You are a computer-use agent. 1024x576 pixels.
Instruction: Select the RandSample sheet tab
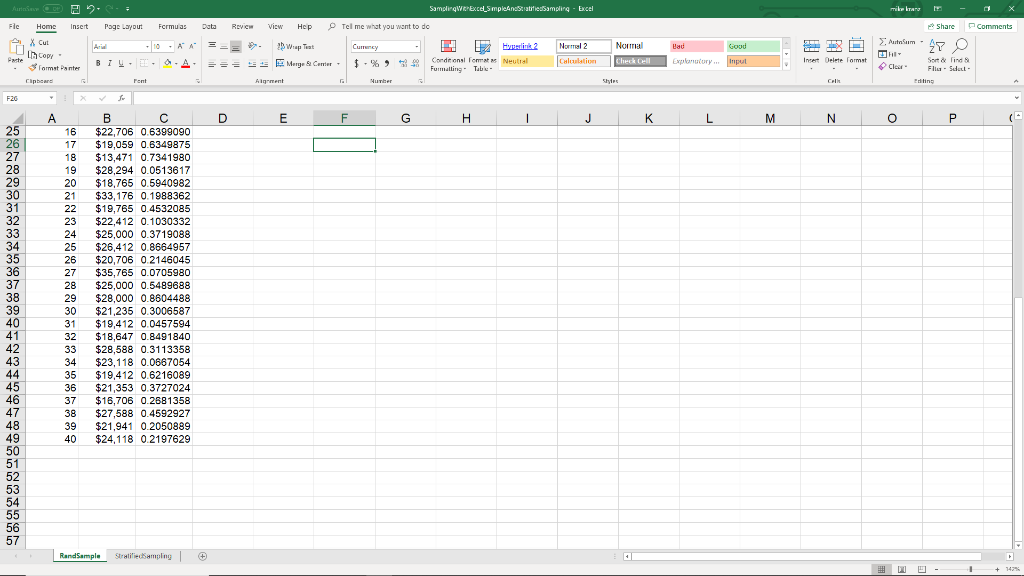(x=80, y=556)
